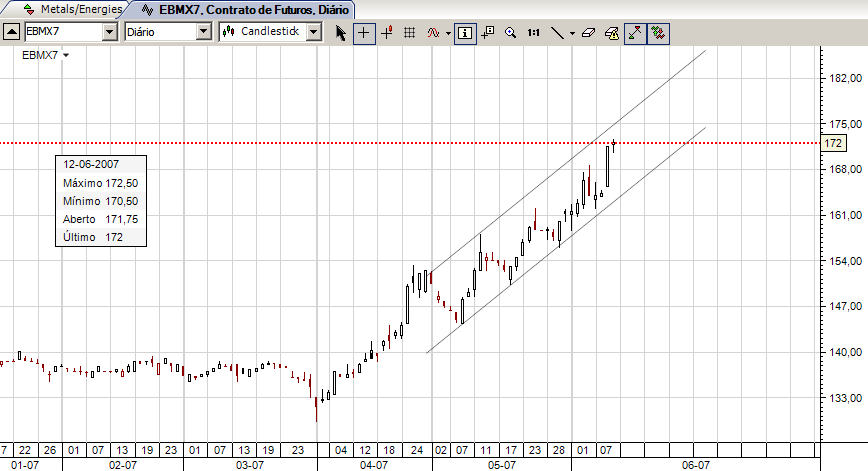Image resolution: width=868 pixels, height=471 pixels.
Task: Expand the indicators icon dropdown arrow
Action: point(448,33)
